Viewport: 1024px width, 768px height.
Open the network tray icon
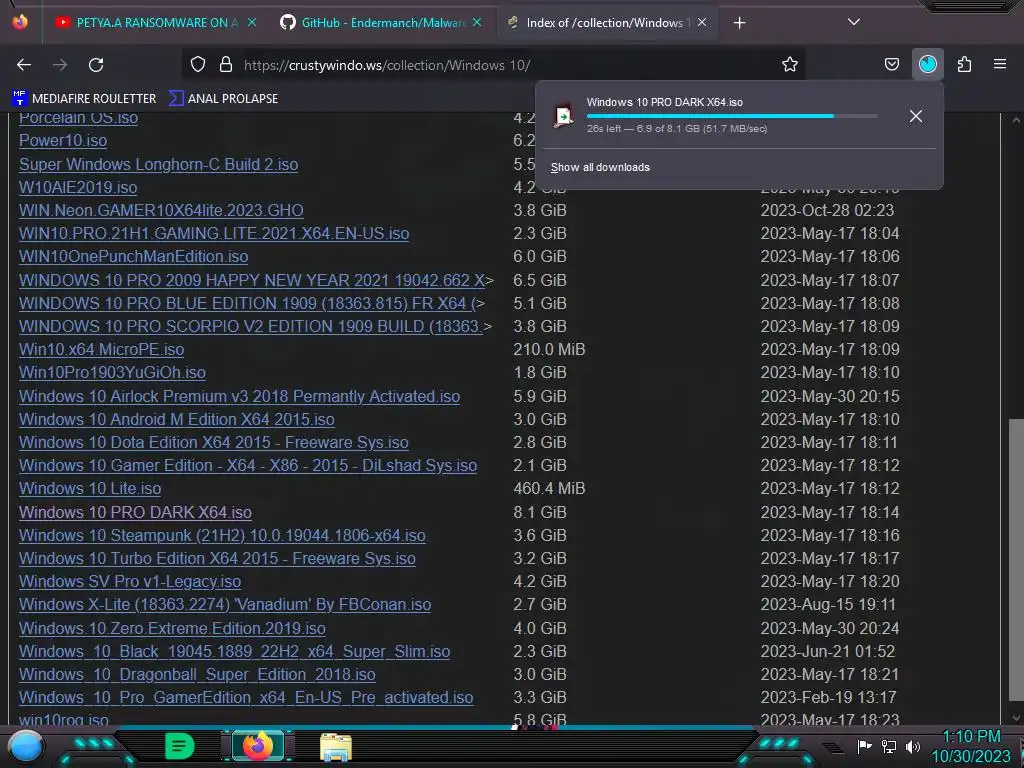coord(889,746)
